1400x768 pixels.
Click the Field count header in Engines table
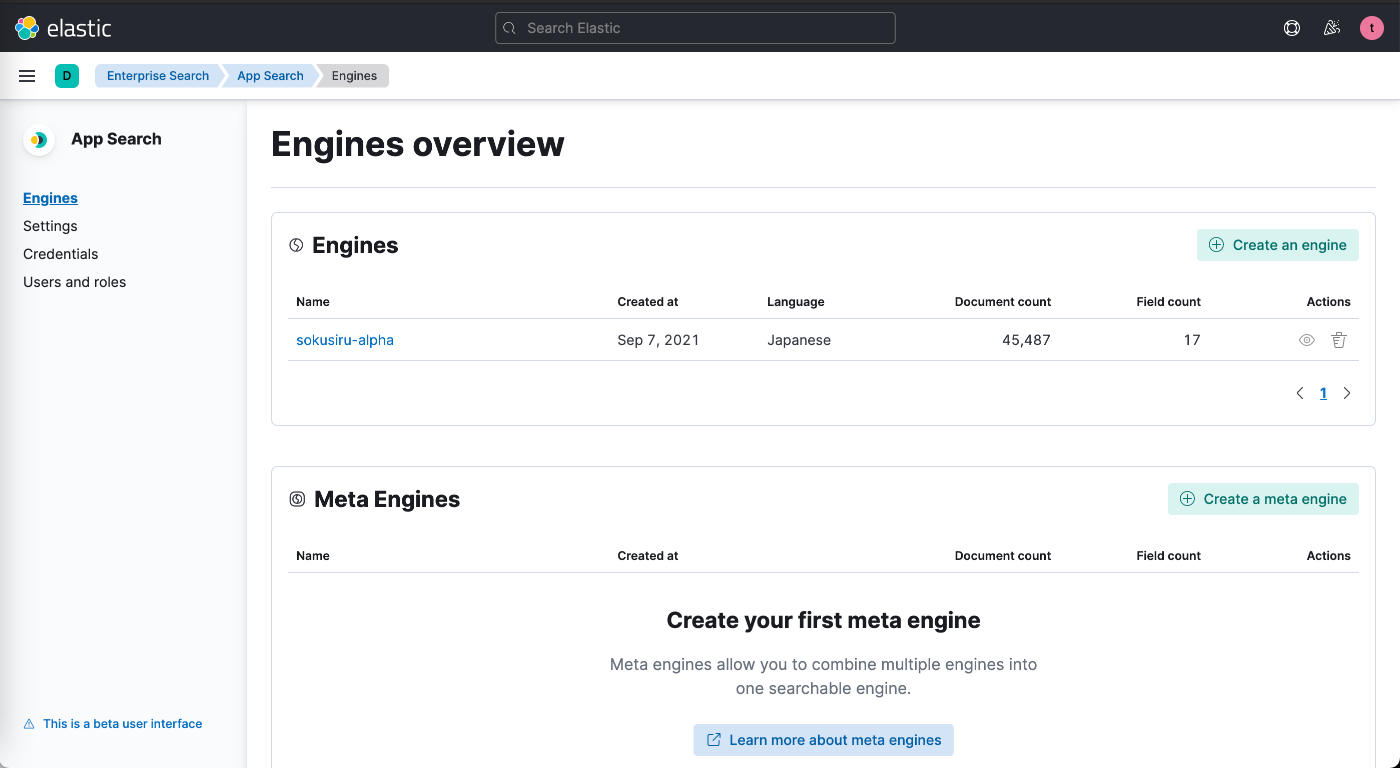pyautogui.click(x=1169, y=302)
